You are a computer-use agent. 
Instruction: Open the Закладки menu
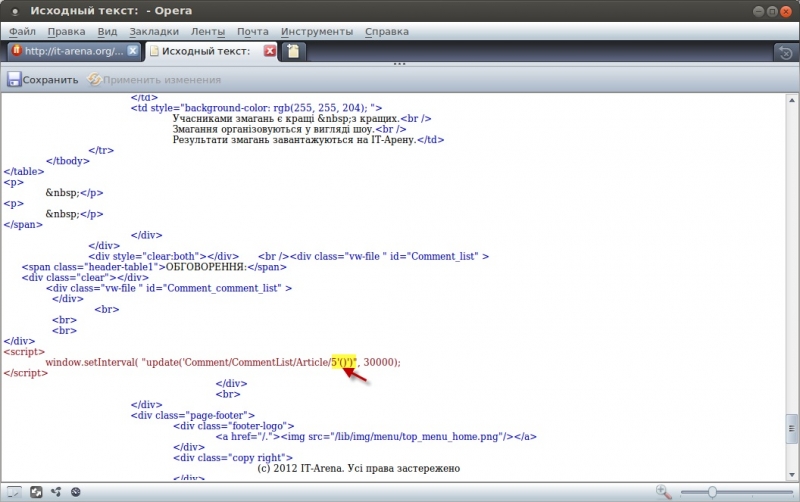tap(154, 32)
